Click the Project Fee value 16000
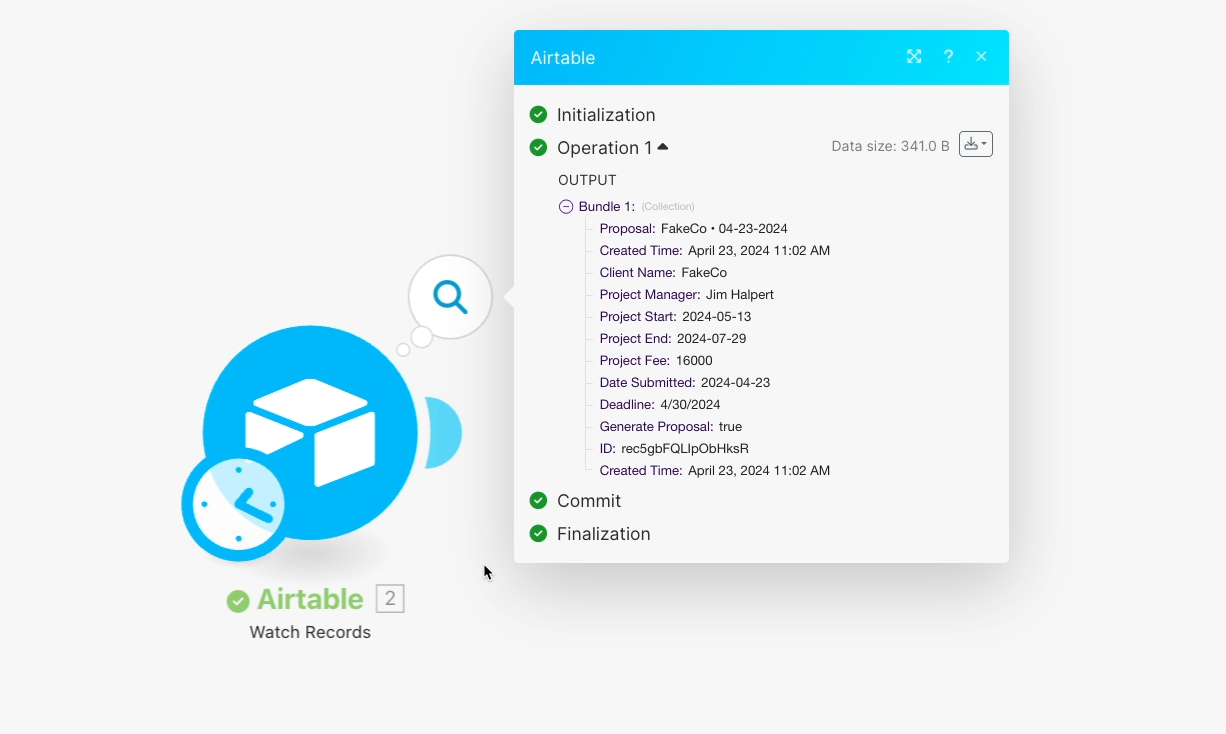The height and width of the screenshot is (734, 1226). [x=694, y=360]
